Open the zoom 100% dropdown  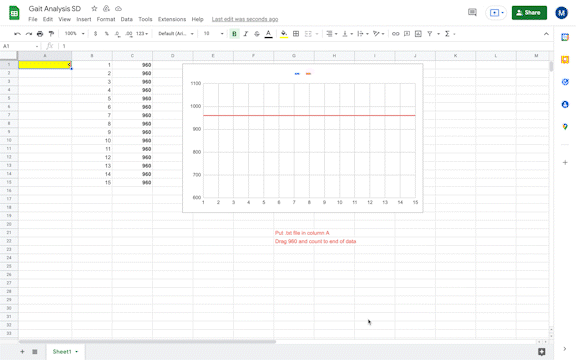point(75,34)
